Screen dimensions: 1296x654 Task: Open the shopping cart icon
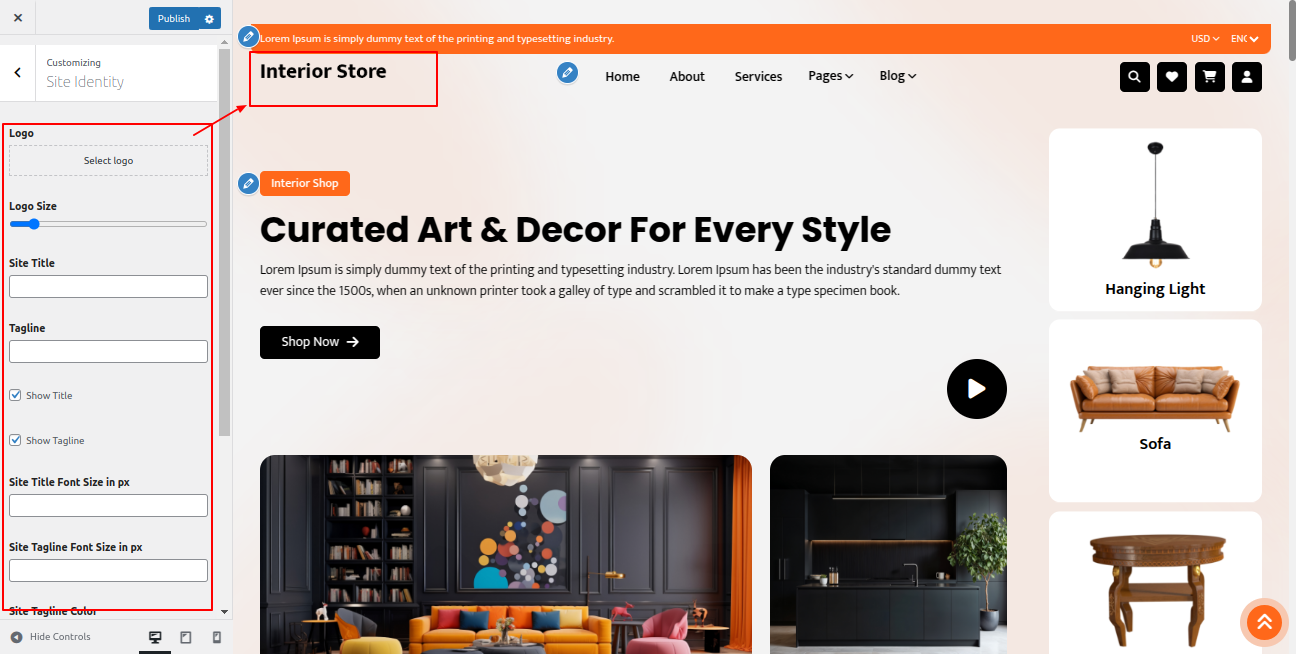click(1209, 77)
